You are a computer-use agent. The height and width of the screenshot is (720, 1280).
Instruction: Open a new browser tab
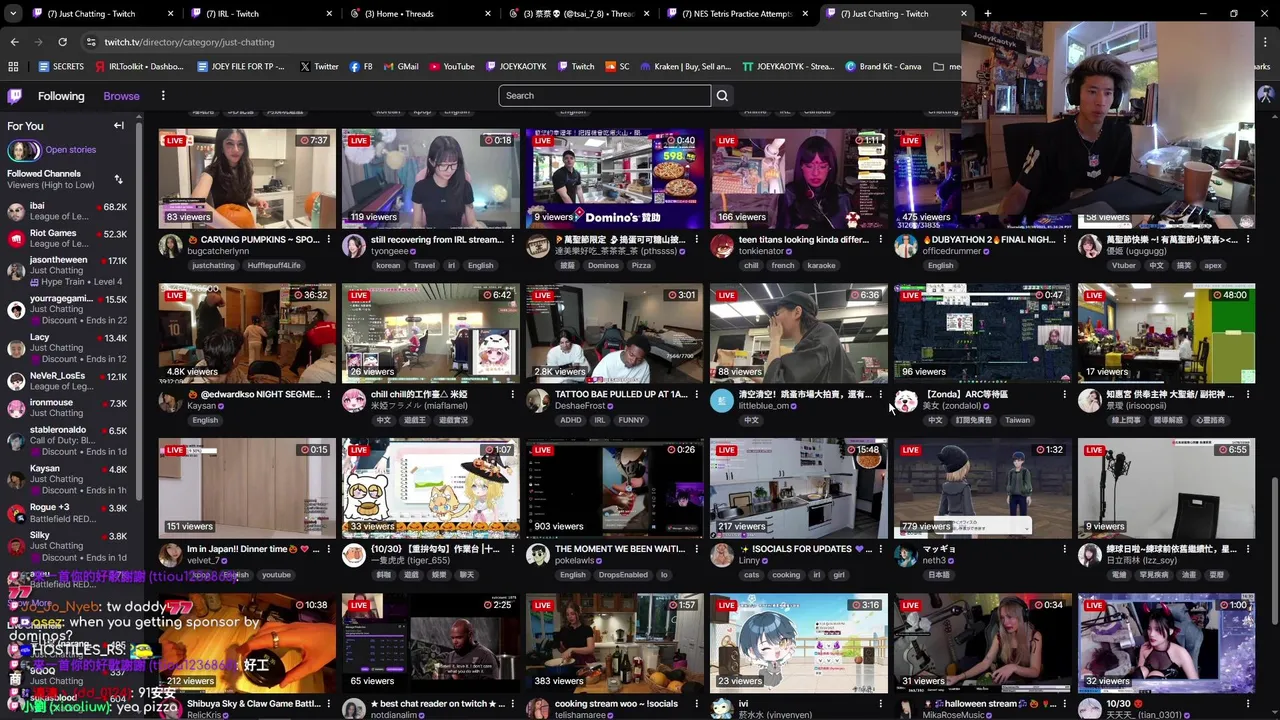coord(987,14)
